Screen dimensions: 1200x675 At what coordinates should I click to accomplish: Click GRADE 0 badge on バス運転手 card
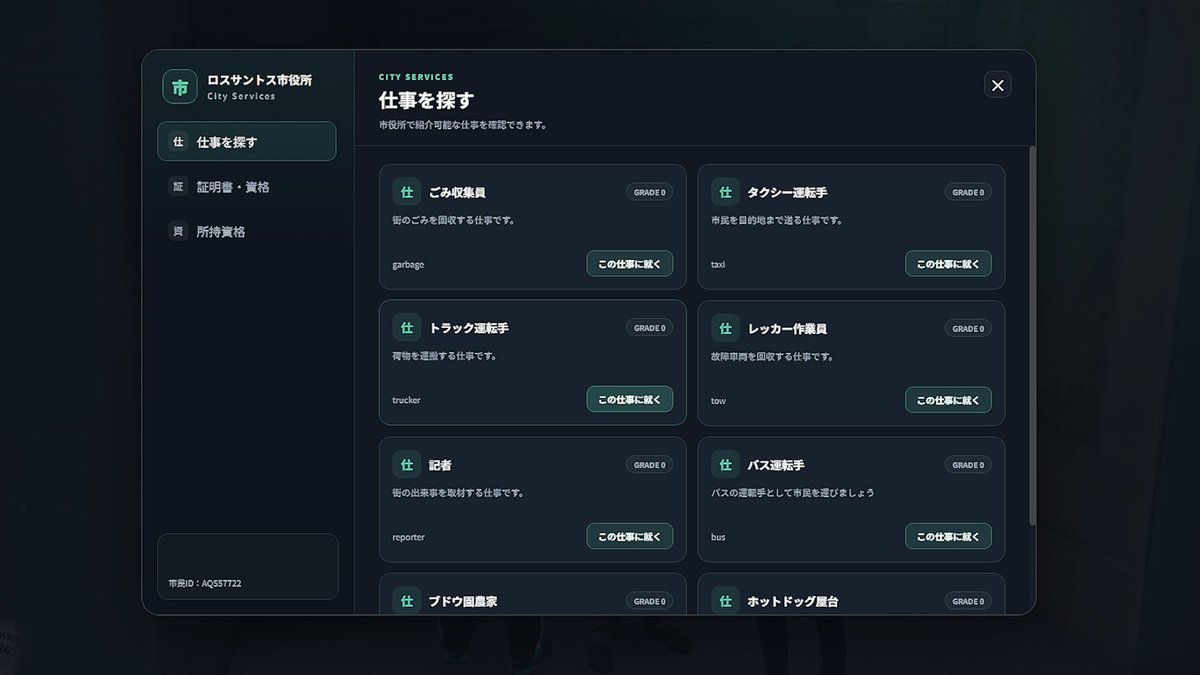[968, 465]
